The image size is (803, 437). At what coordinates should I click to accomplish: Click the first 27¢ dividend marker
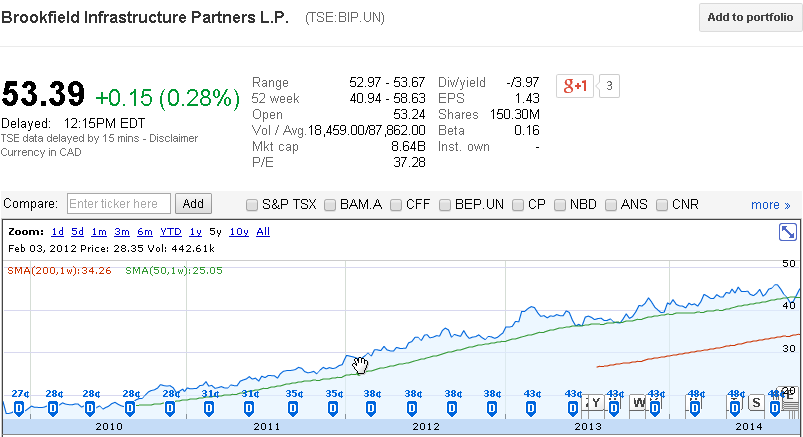(19, 407)
